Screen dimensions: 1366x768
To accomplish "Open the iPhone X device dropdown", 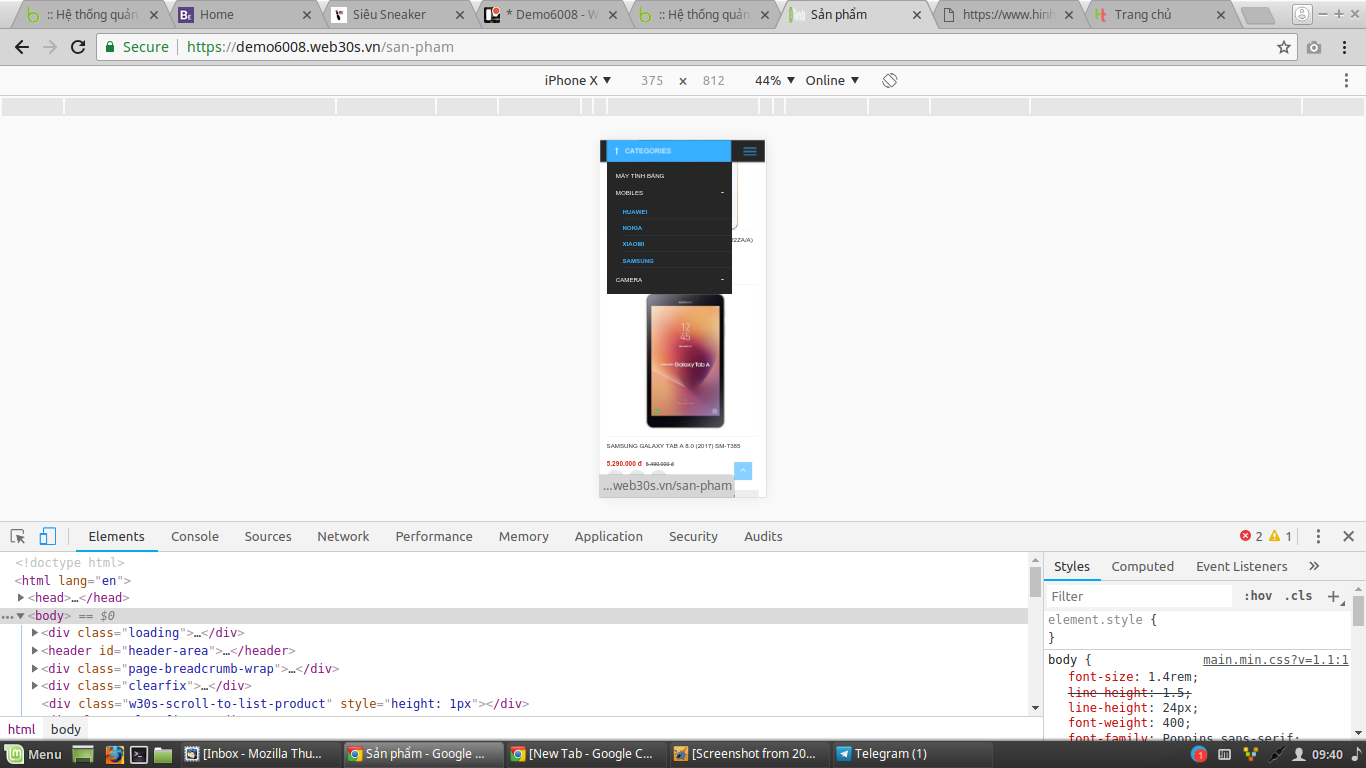I will click(578, 80).
